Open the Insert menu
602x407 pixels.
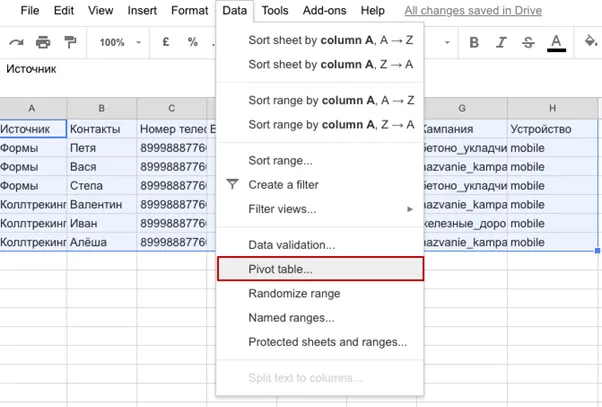point(142,10)
